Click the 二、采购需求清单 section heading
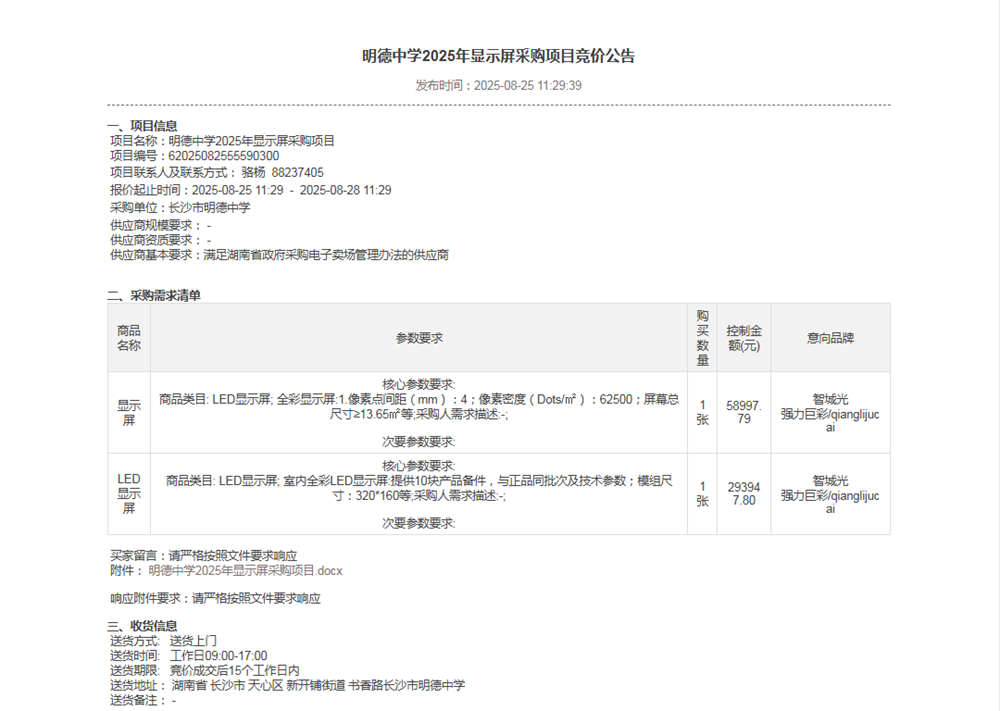This screenshot has height=711, width=1000. [154, 295]
